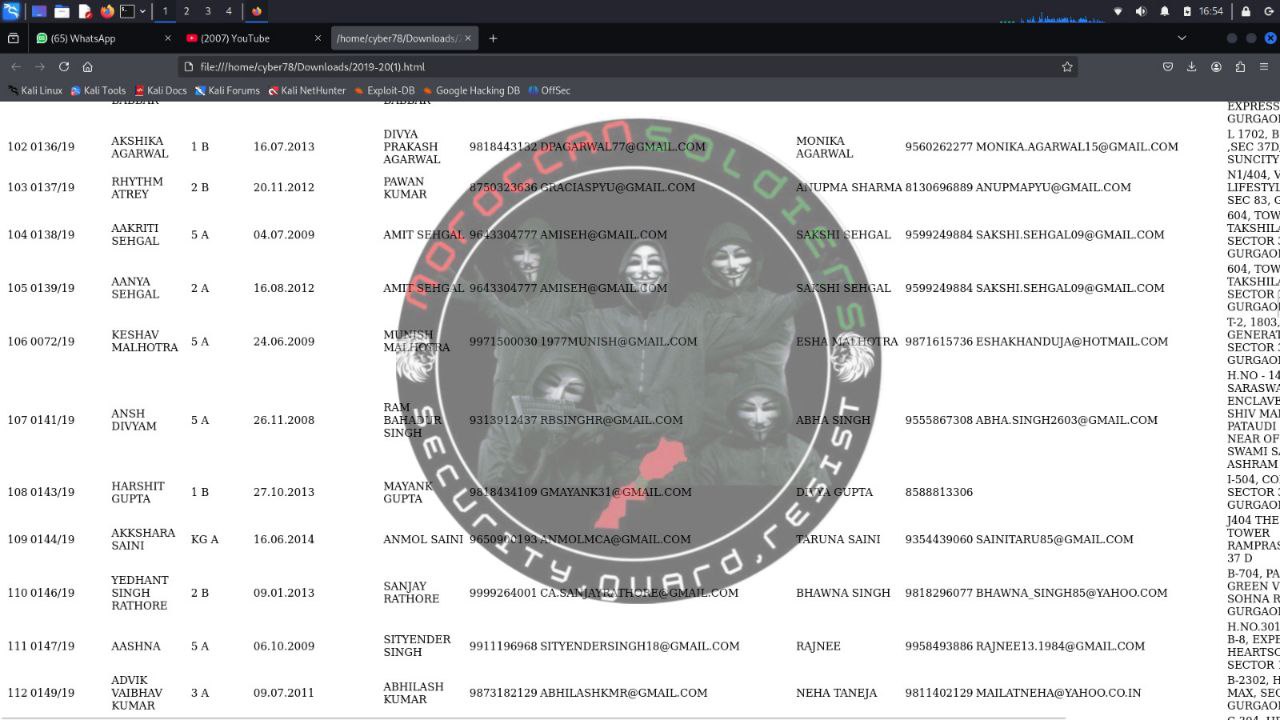Screen dimensions: 1280x720
Task: Open the Firefox account menu
Action: [x=1216, y=67]
